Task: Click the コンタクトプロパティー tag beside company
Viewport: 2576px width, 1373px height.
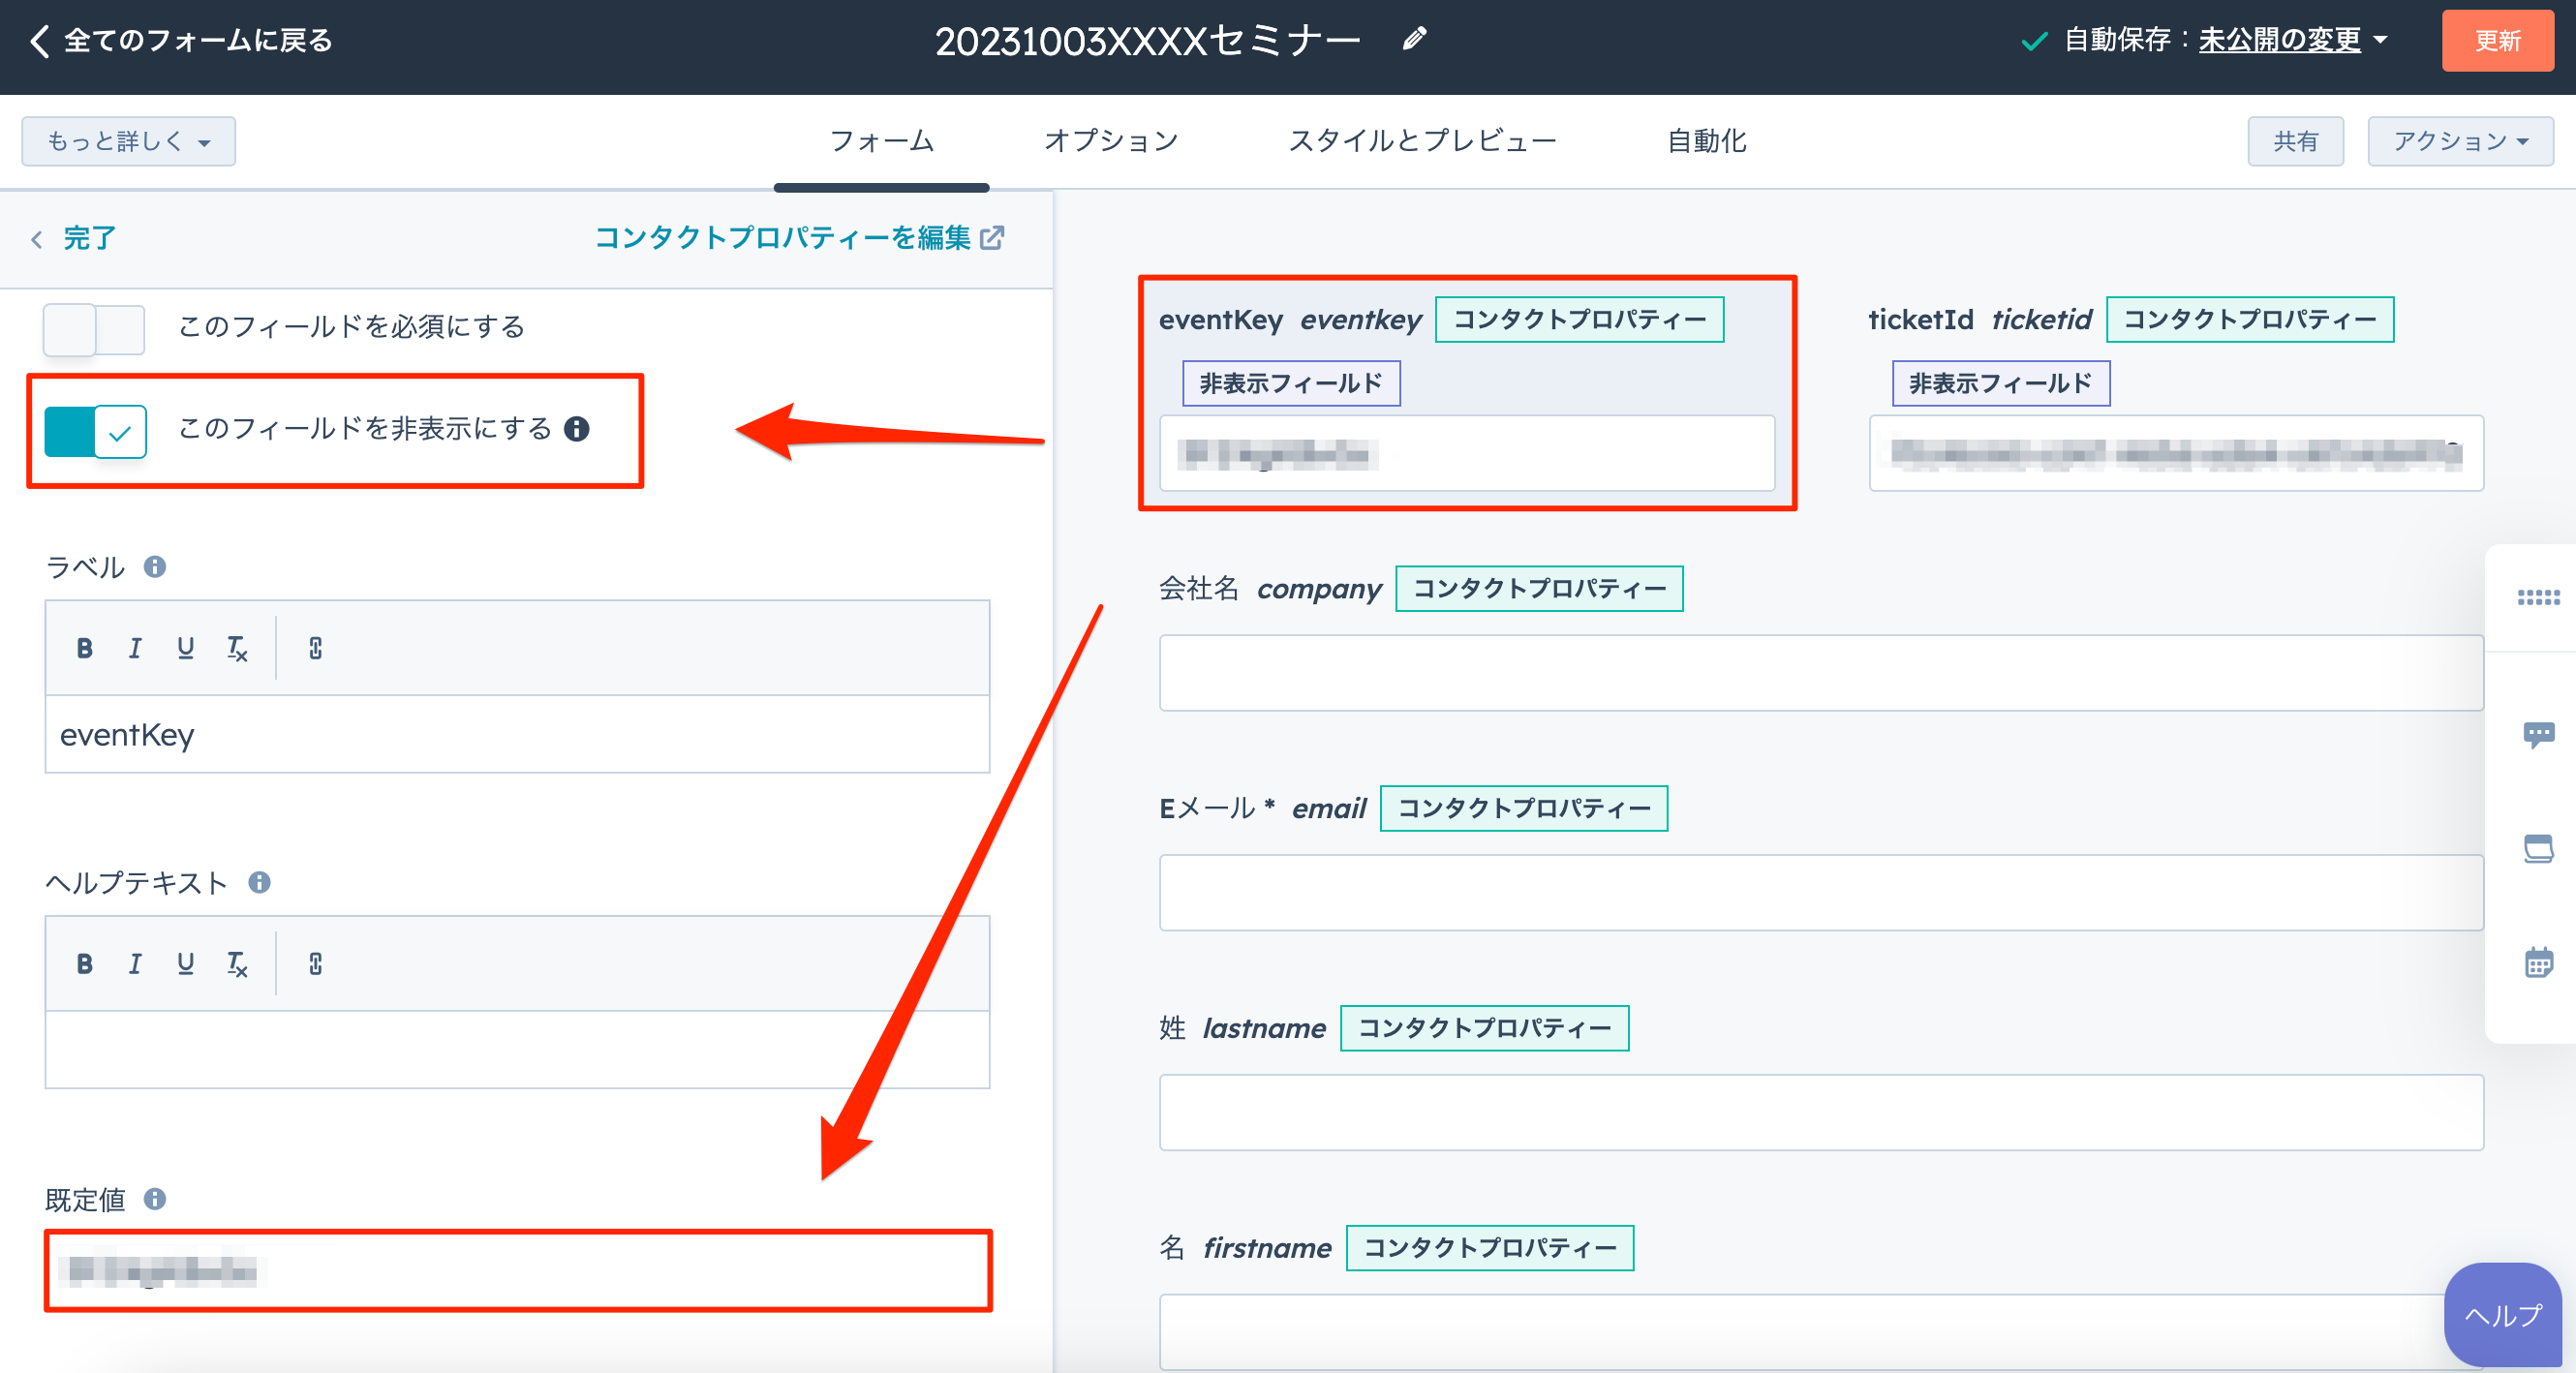Action: pyautogui.click(x=1539, y=588)
